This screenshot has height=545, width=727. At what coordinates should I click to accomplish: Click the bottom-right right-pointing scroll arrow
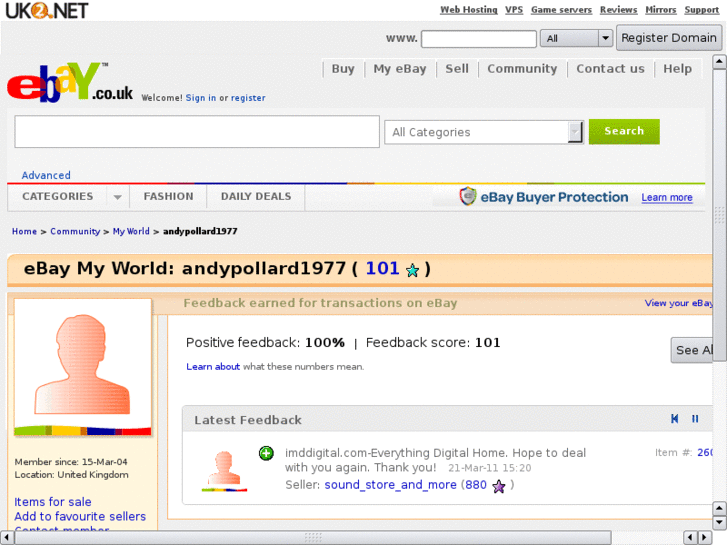coord(704,538)
